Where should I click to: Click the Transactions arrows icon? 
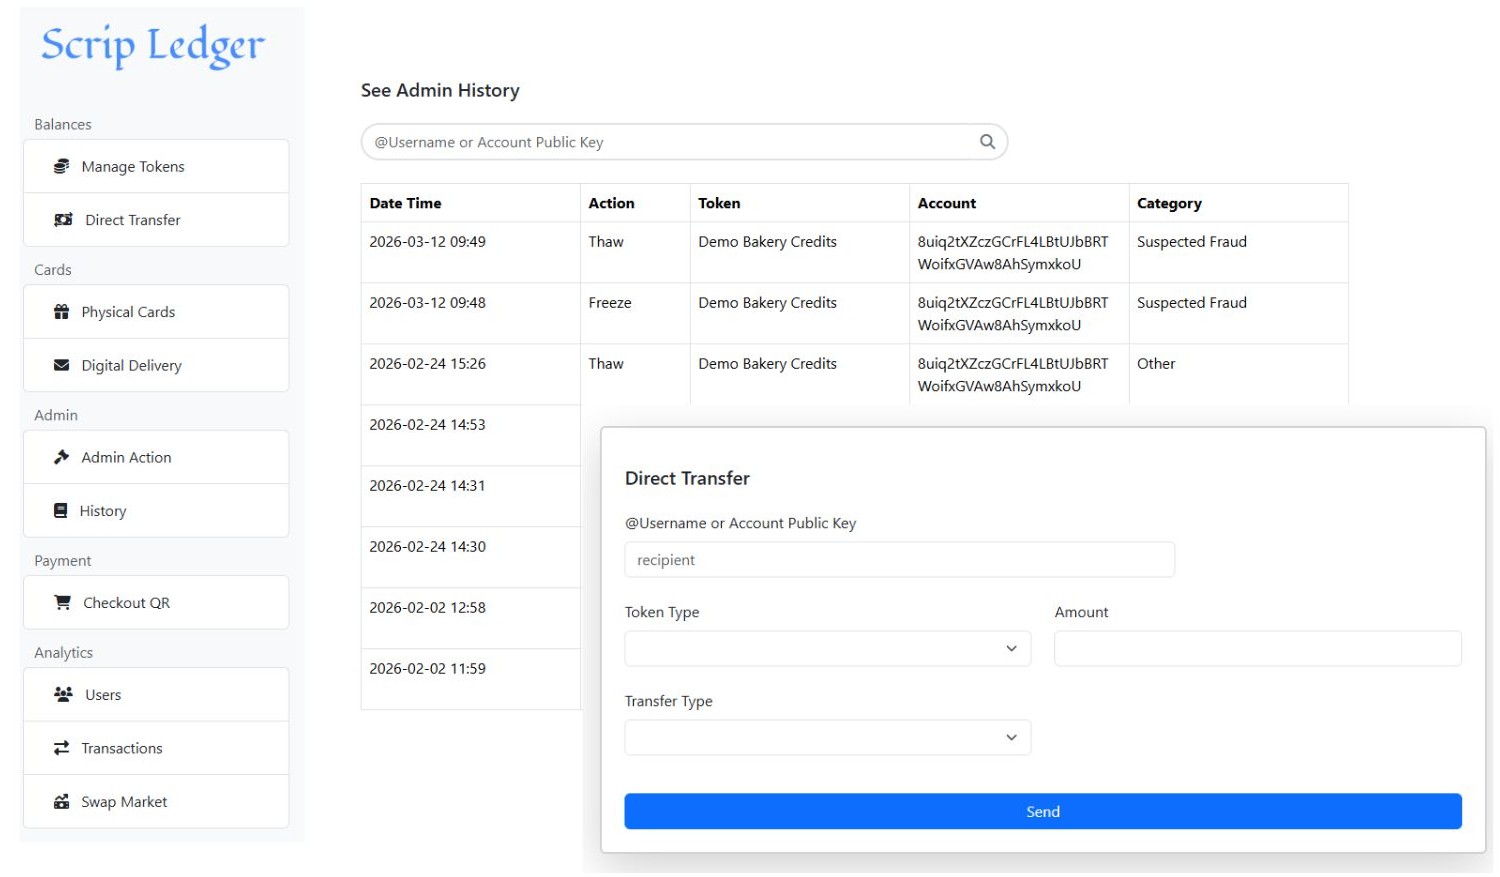coord(62,748)
